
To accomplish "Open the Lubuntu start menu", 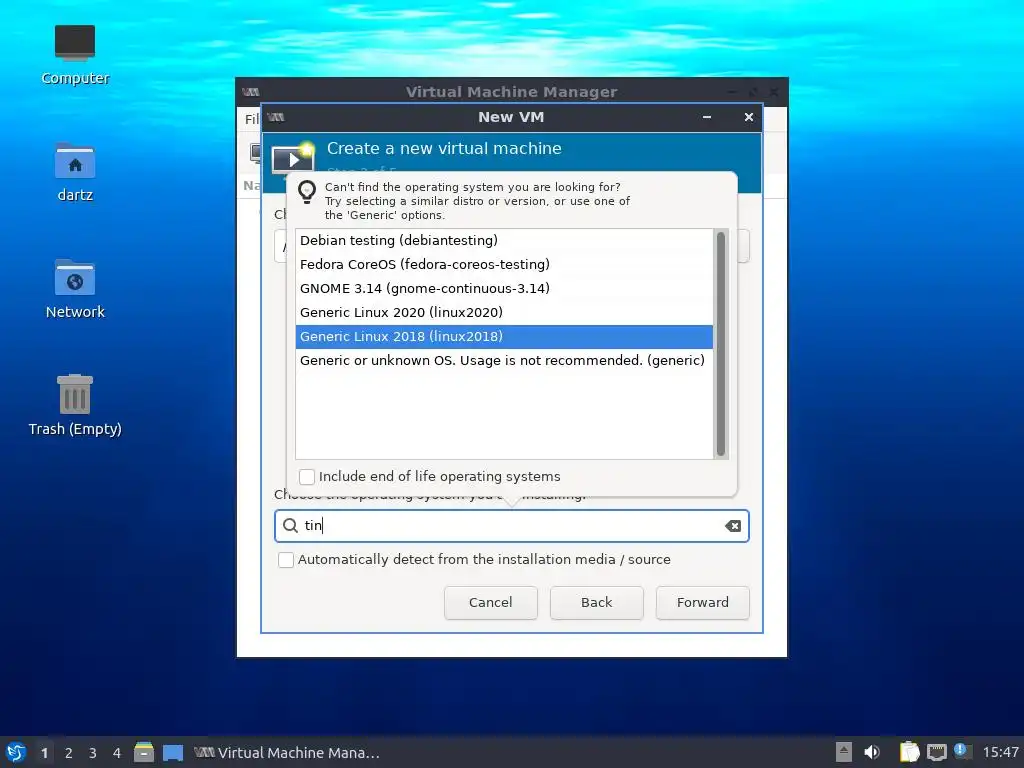I will click(x=16, y=752).
